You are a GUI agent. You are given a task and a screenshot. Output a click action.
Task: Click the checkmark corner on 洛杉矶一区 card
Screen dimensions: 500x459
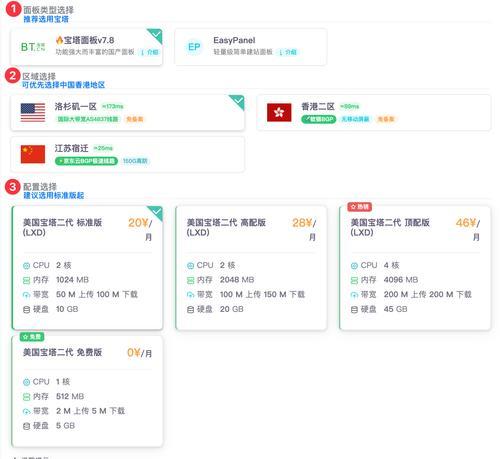238,101
